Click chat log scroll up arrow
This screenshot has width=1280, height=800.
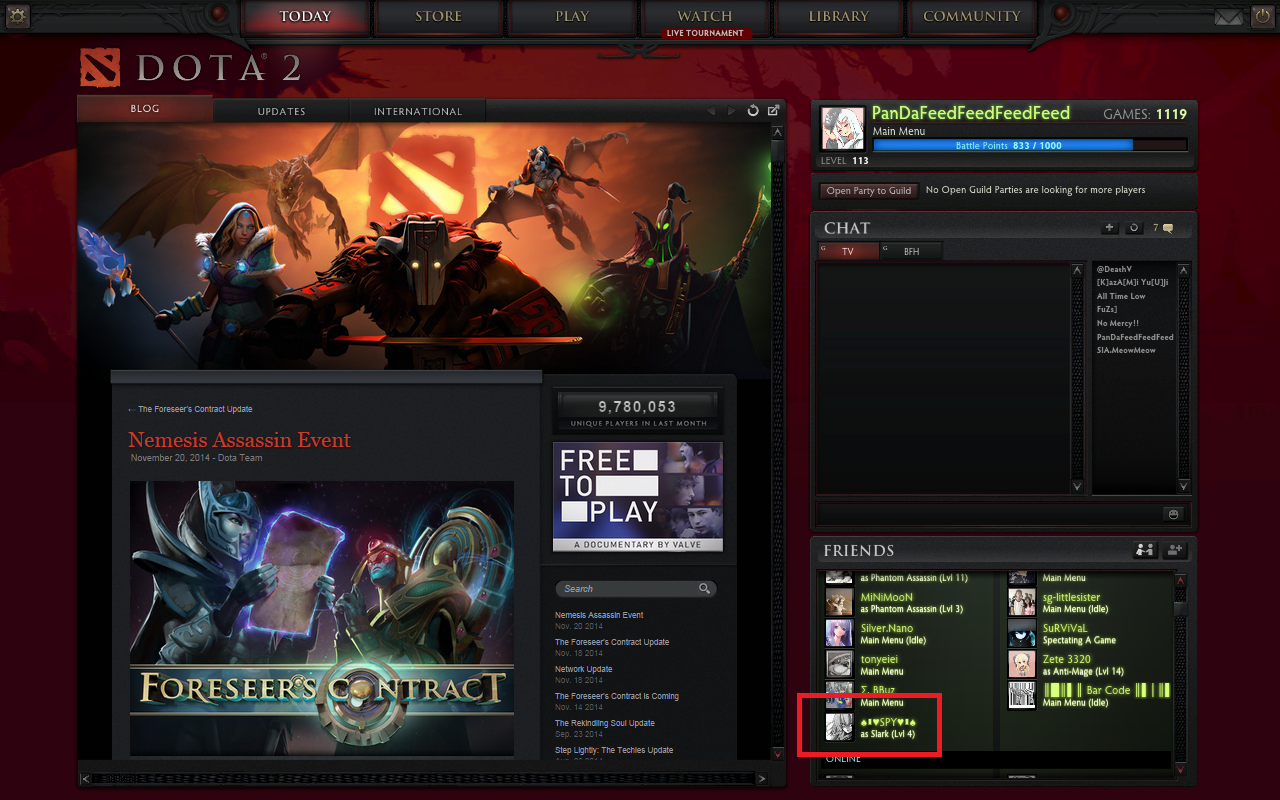pyautogui.click(x=1077, y=270)
